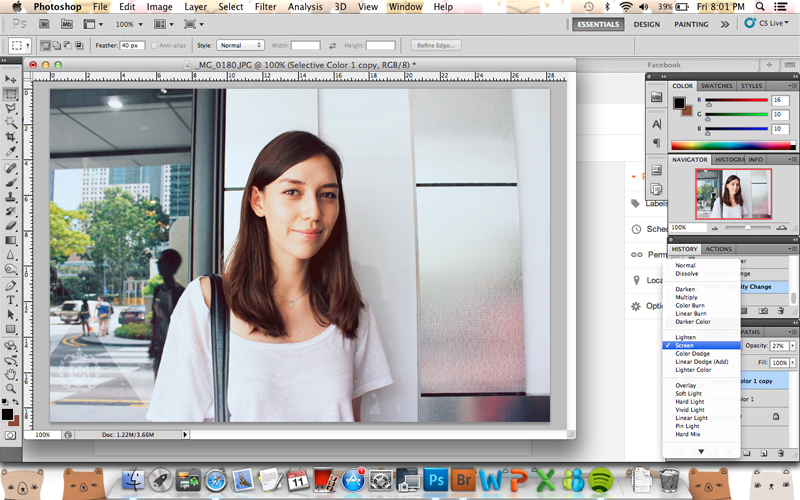This screenshot has height=500, width=800.
Task: Click the foreground color swatch in toolbox
Action: coord(7,414)
